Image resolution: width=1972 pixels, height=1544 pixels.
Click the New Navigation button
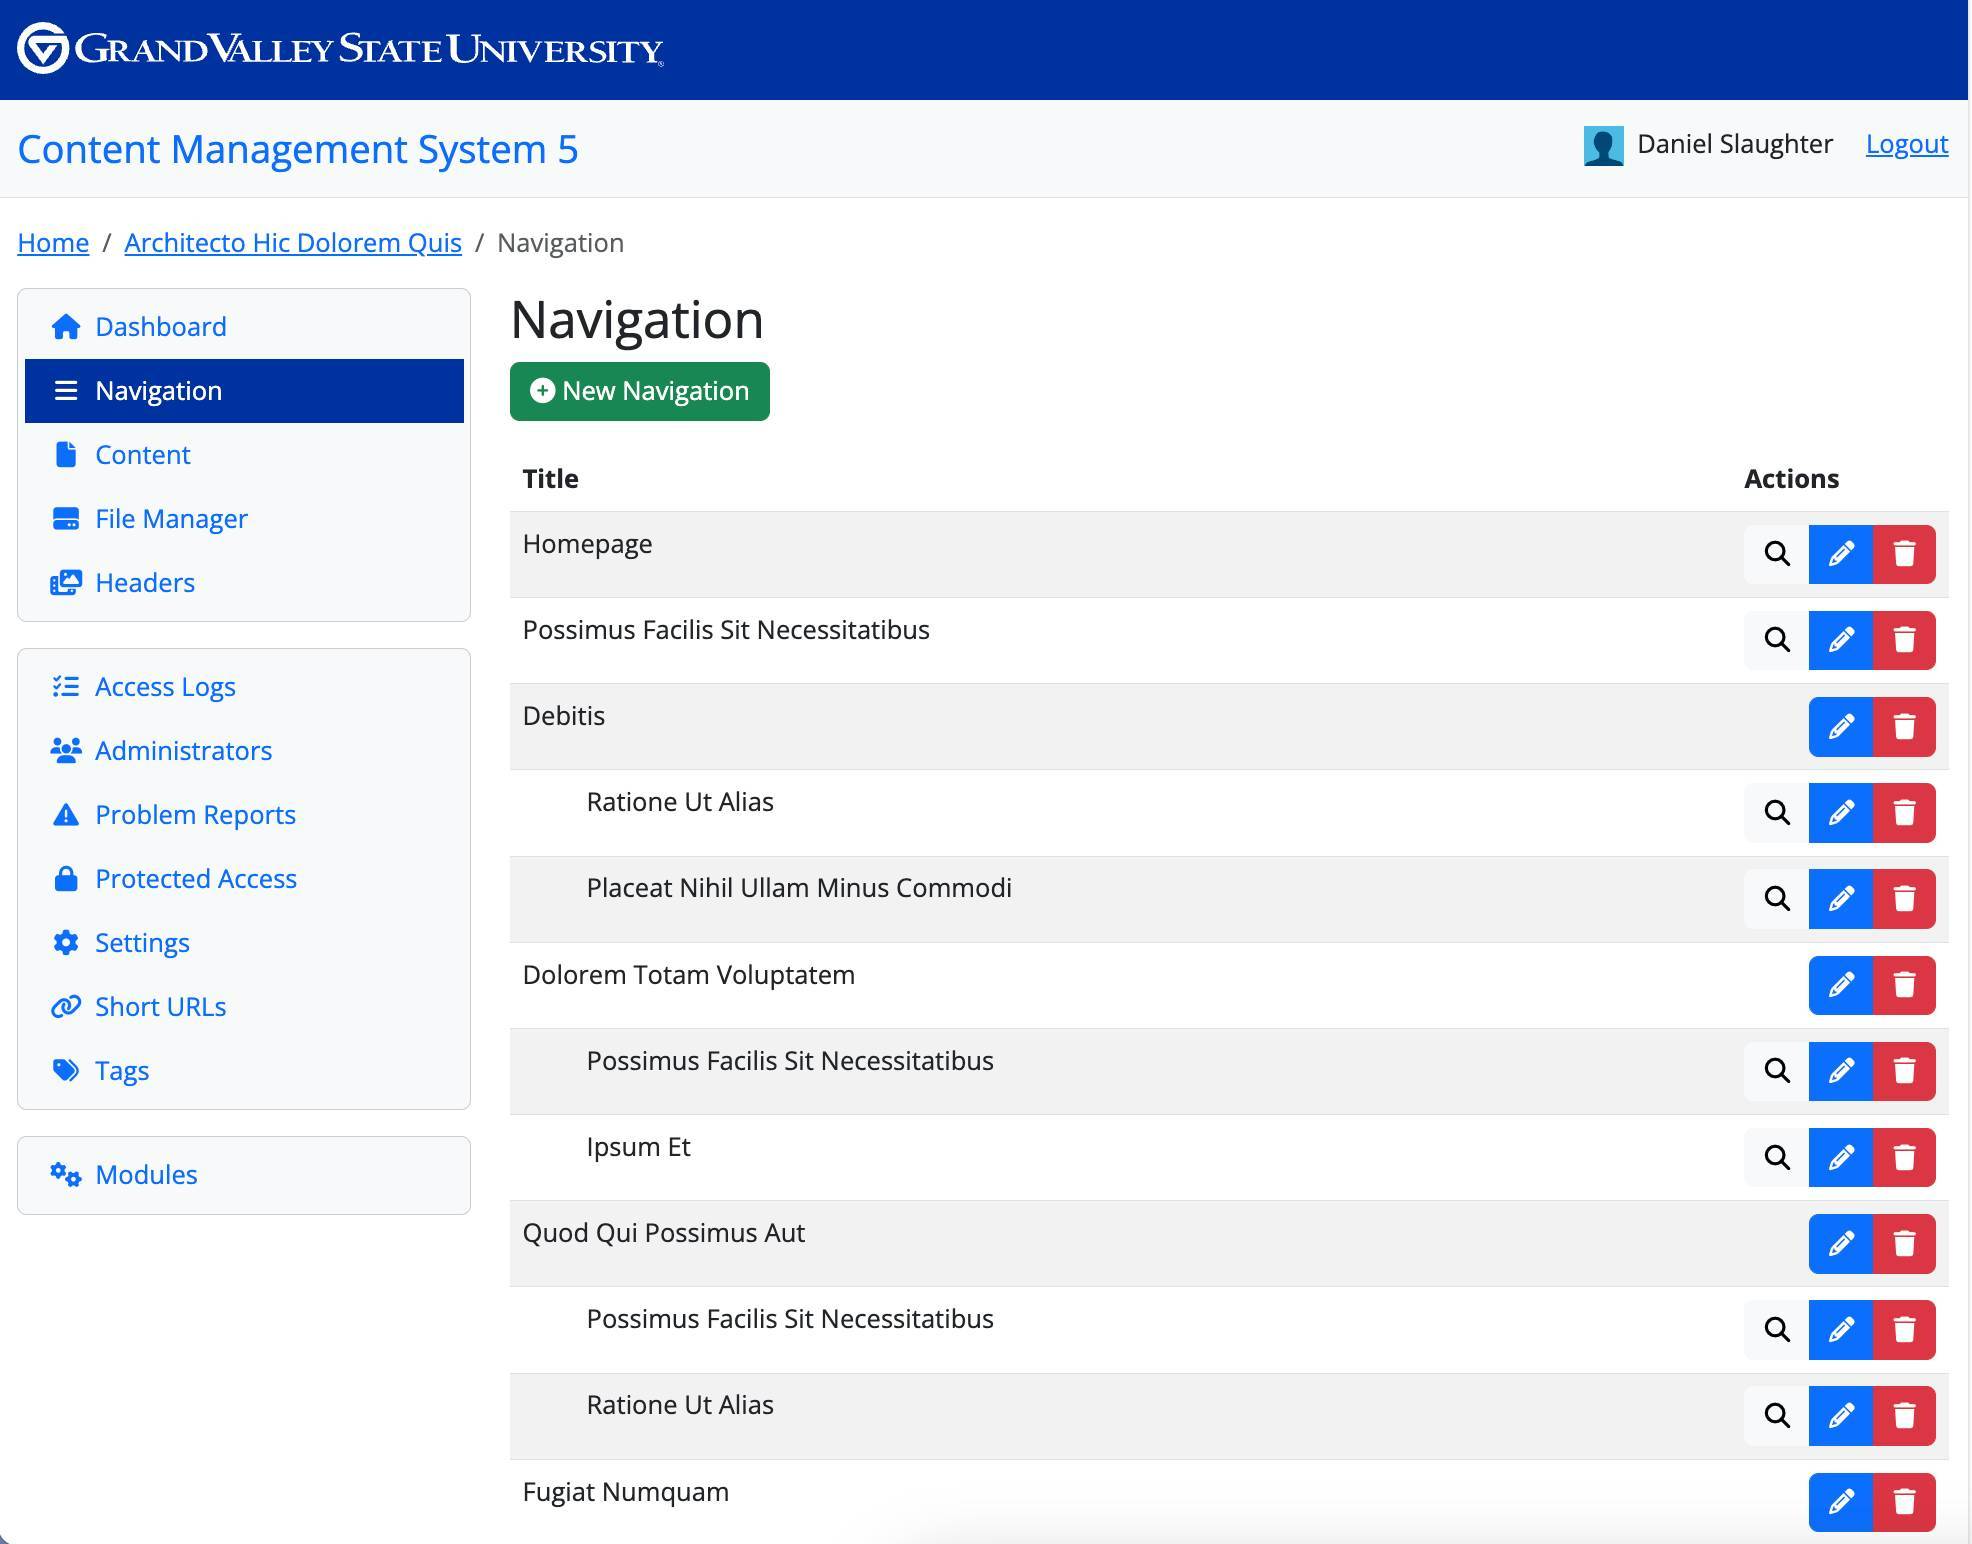pos(639,391)
